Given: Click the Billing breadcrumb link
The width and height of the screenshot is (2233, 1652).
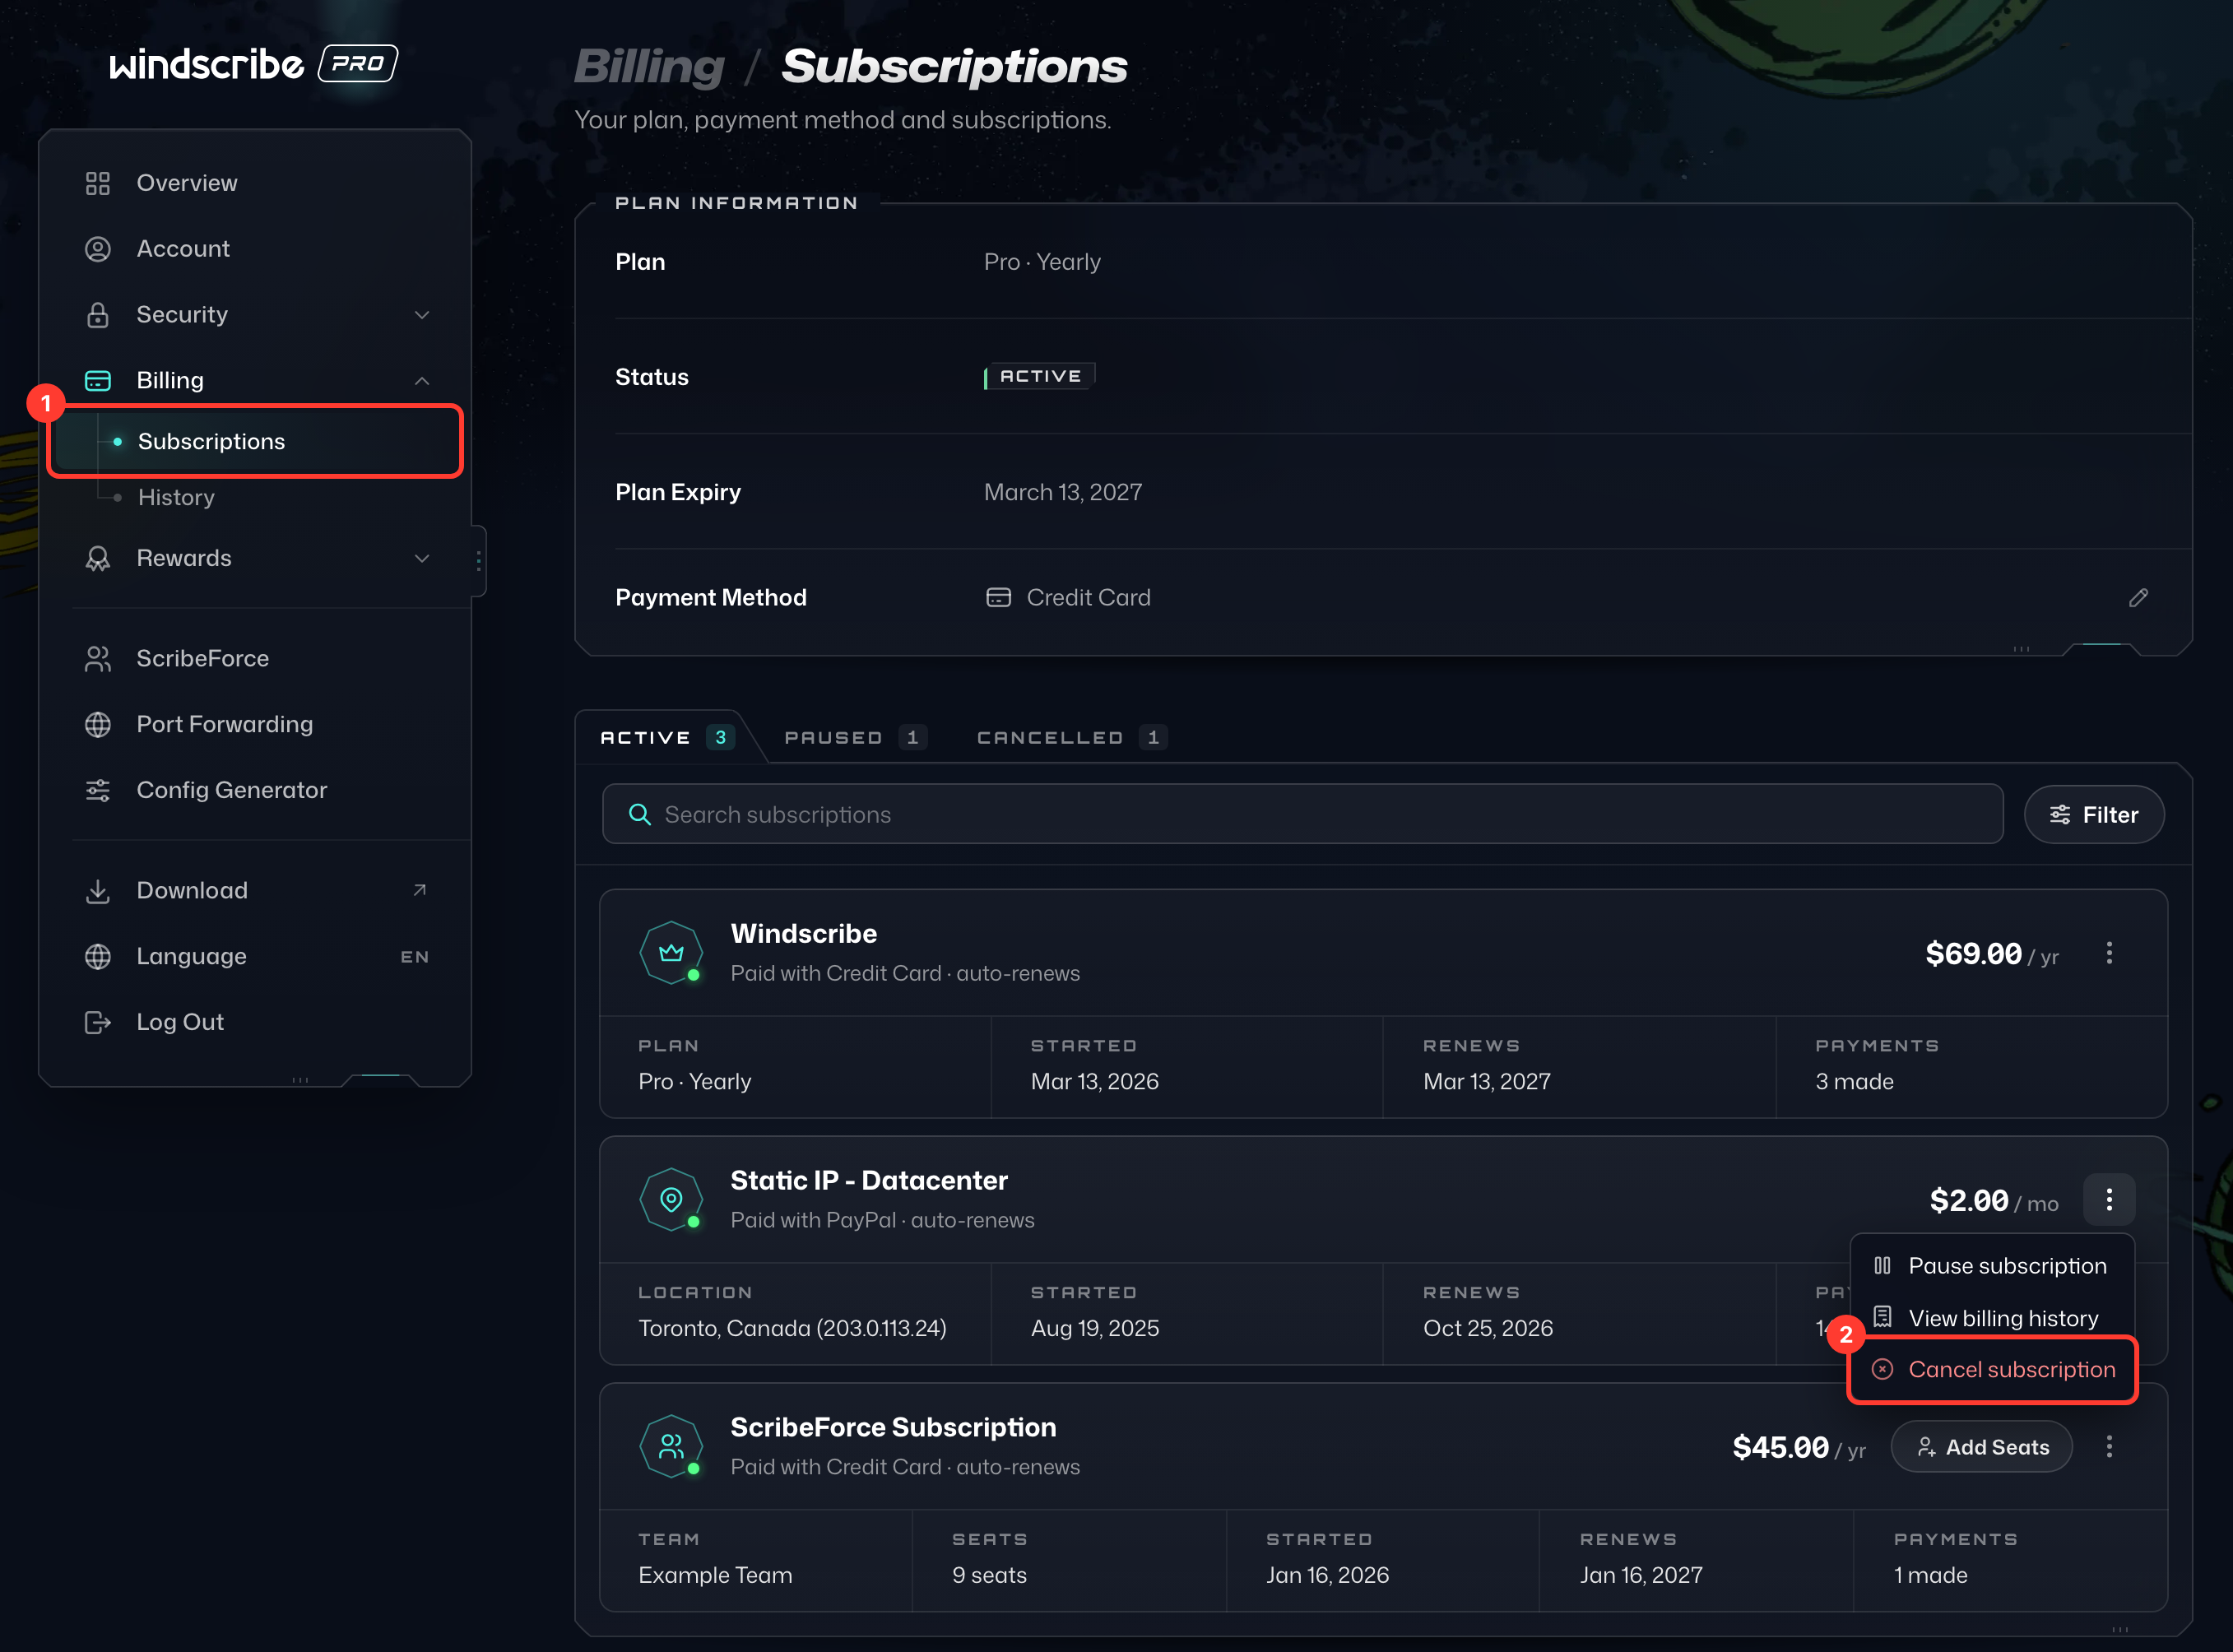Looking at the screenshot, I should 648,67.
